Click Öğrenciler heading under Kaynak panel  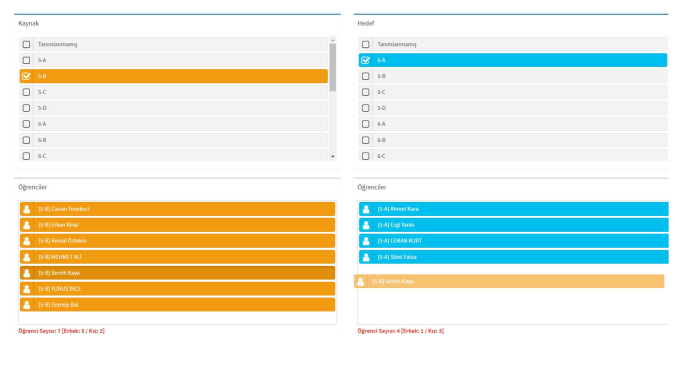(x=33, y=188)
